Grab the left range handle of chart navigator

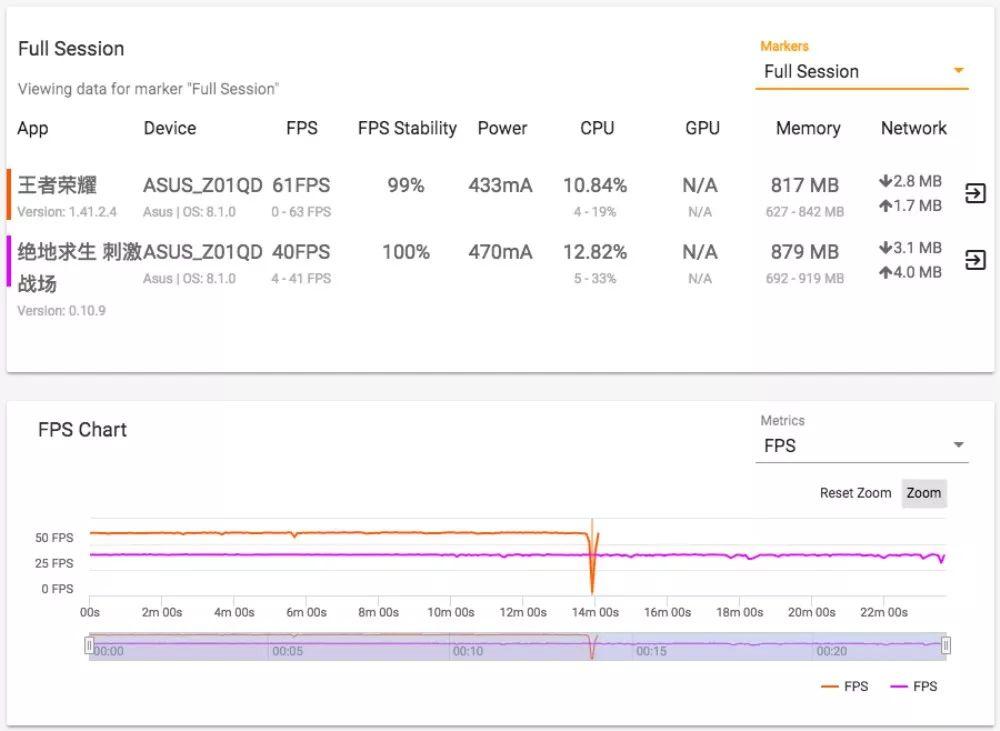89,646
